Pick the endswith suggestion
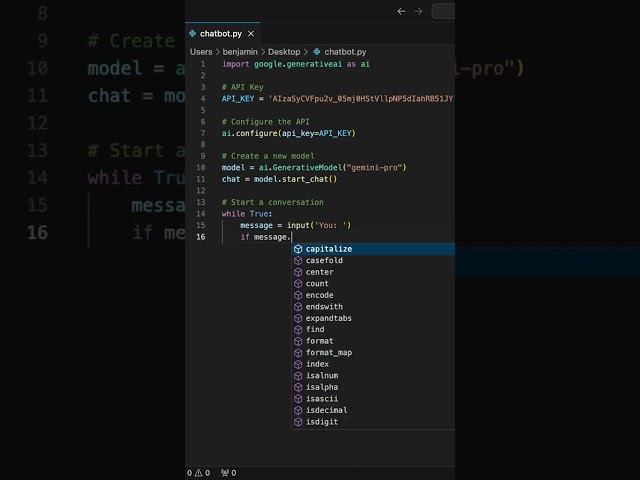 373,307
